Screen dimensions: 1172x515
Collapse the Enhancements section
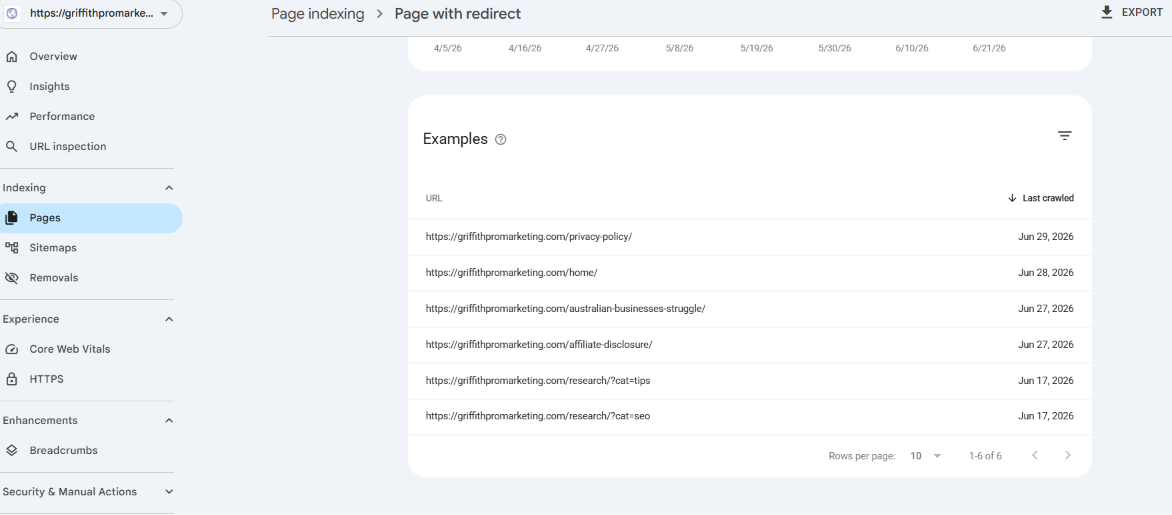pyautogui.click(x=169, y=421)
